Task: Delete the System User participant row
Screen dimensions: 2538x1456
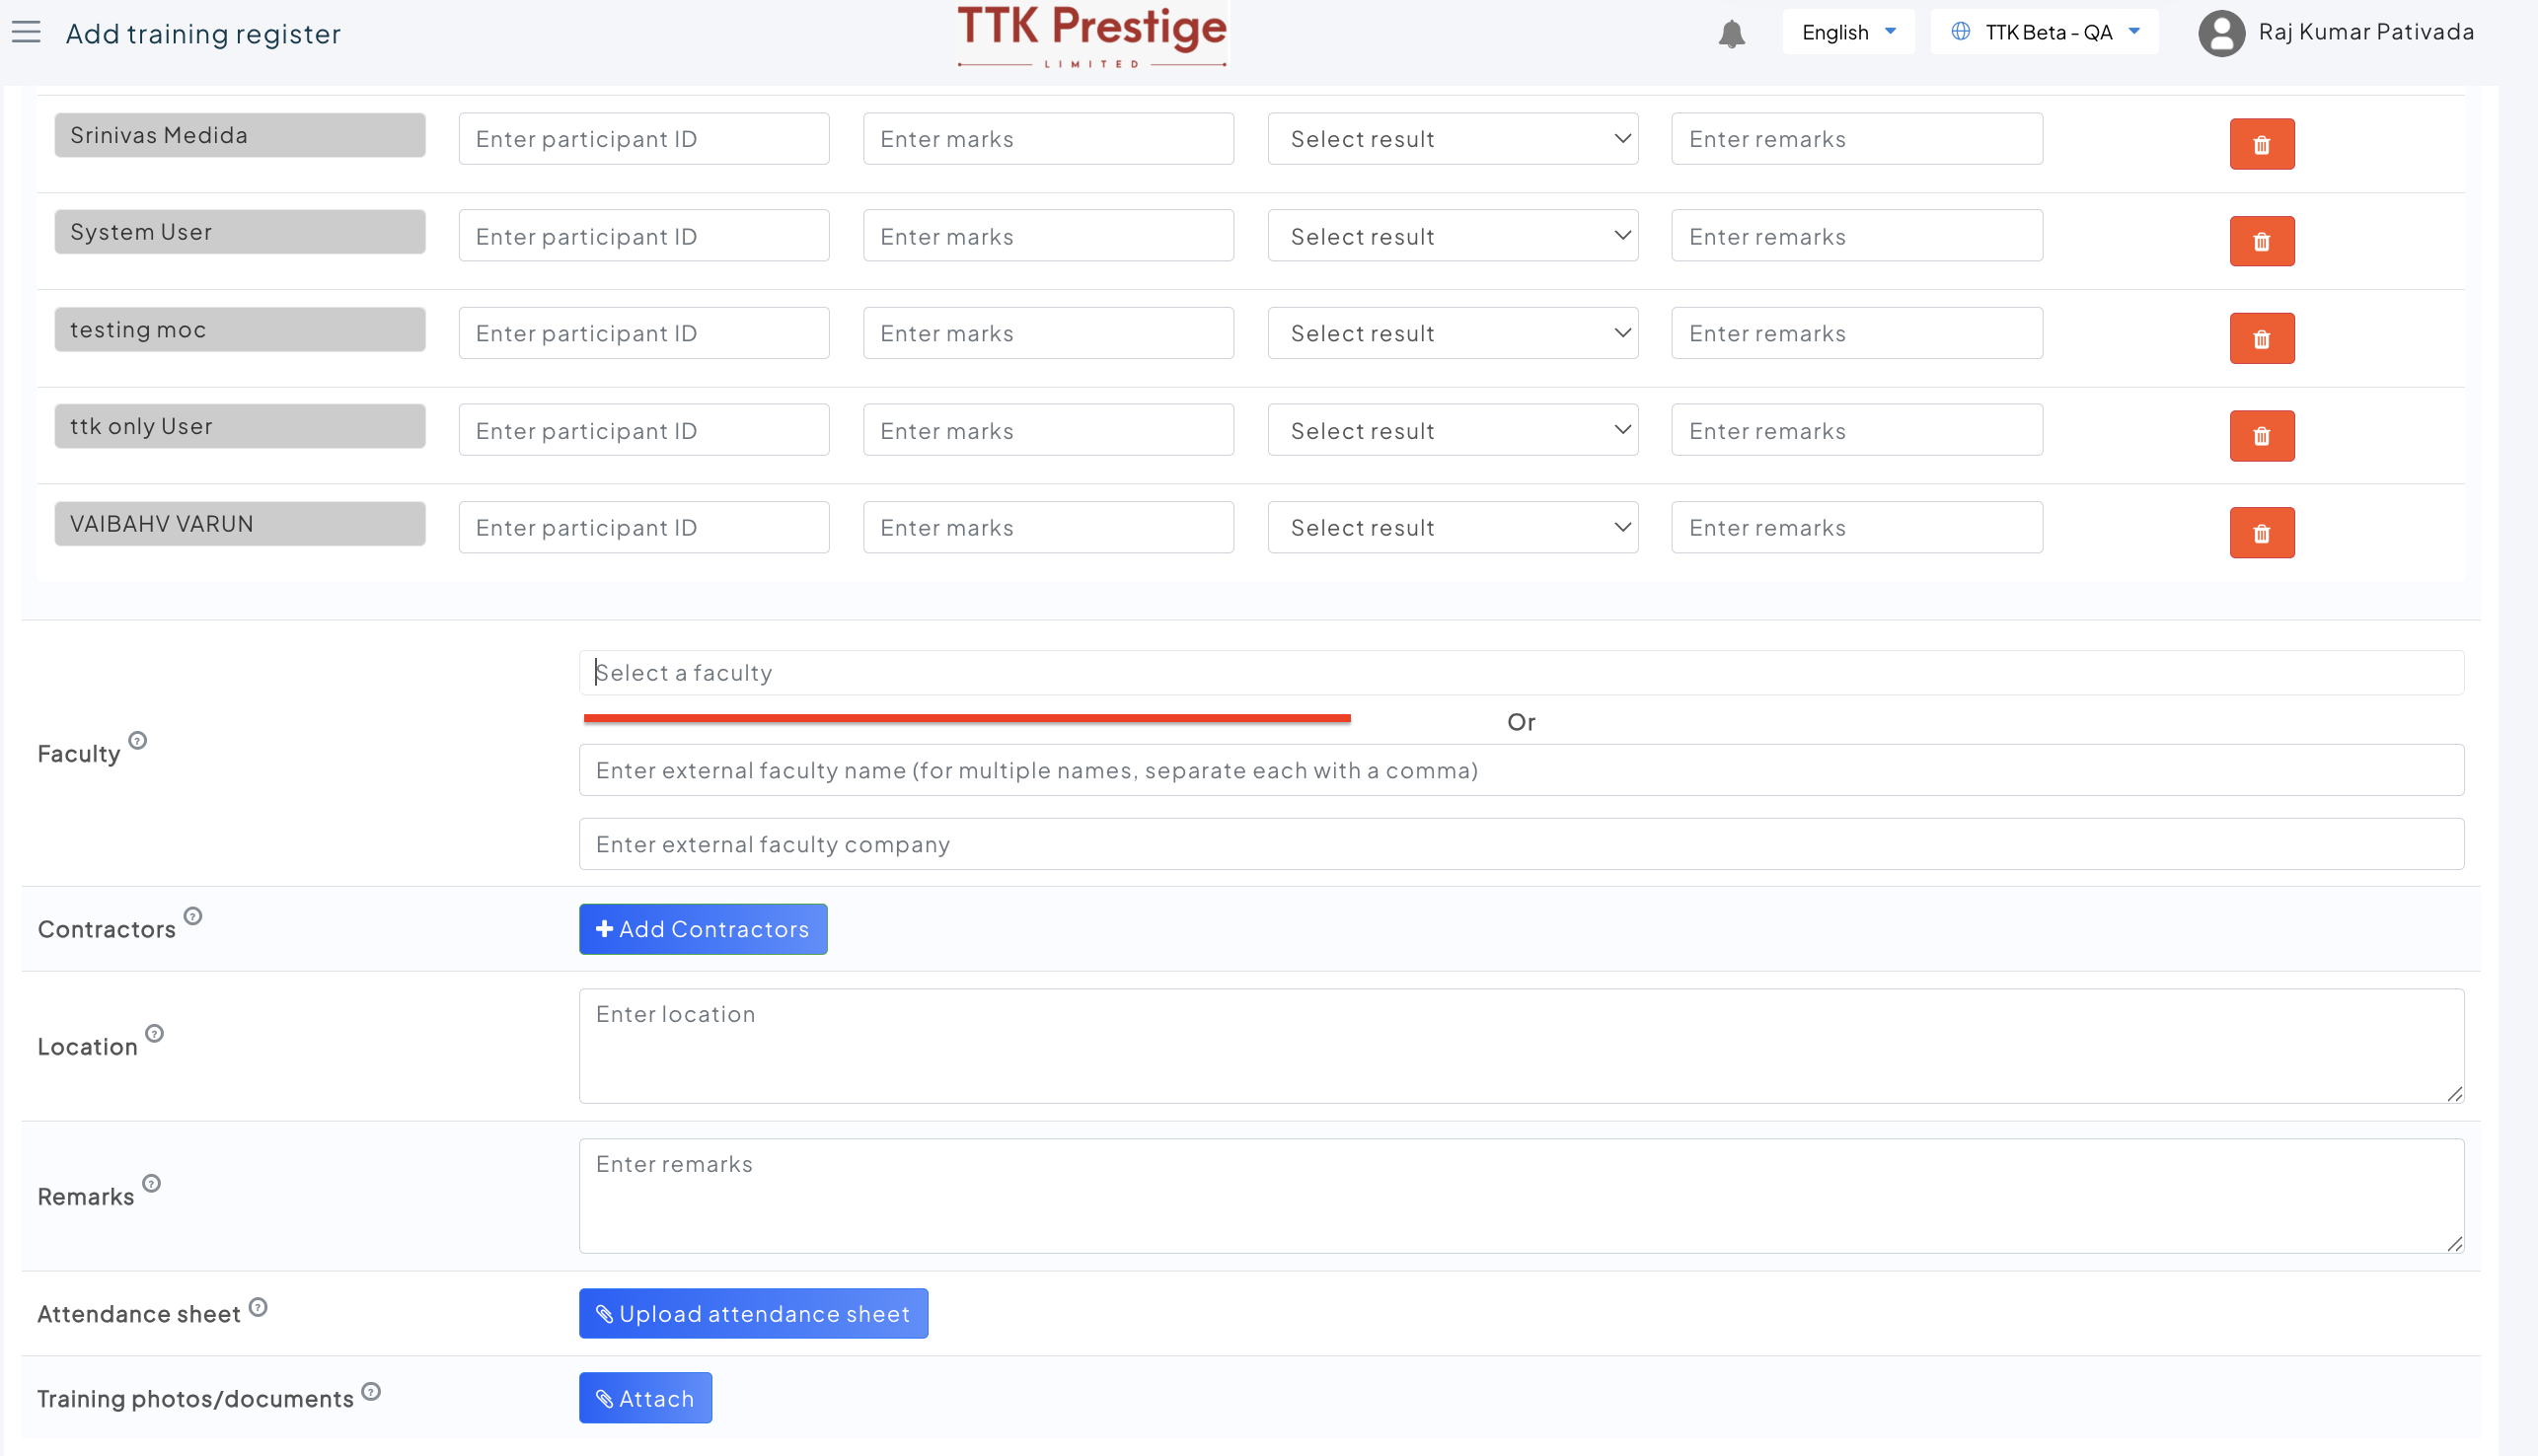Action: click(2261, 242)
